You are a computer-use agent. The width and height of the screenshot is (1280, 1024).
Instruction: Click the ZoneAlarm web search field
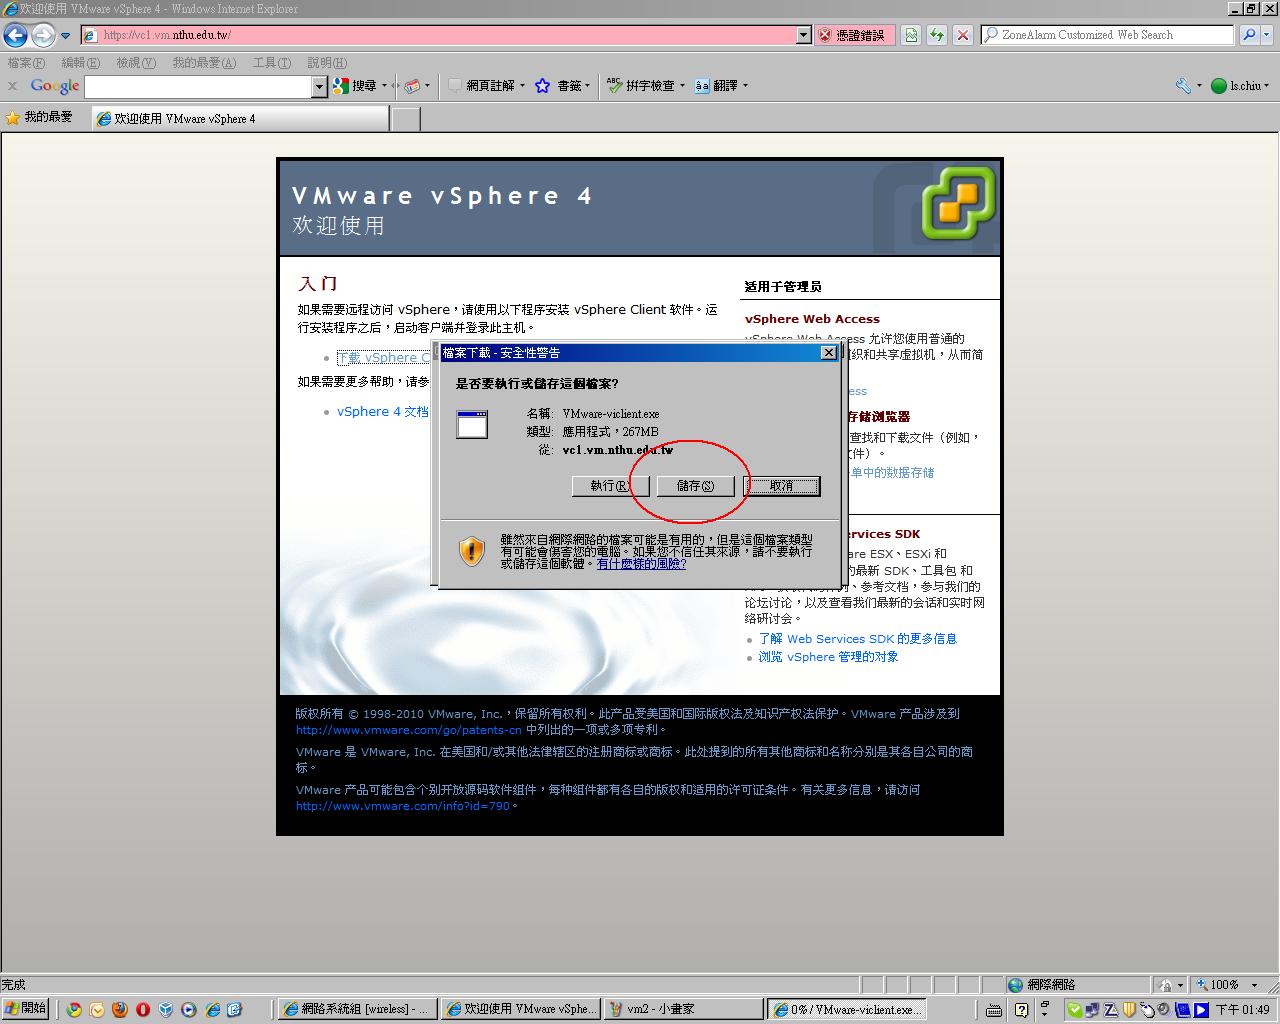[x=1107, y=35]
